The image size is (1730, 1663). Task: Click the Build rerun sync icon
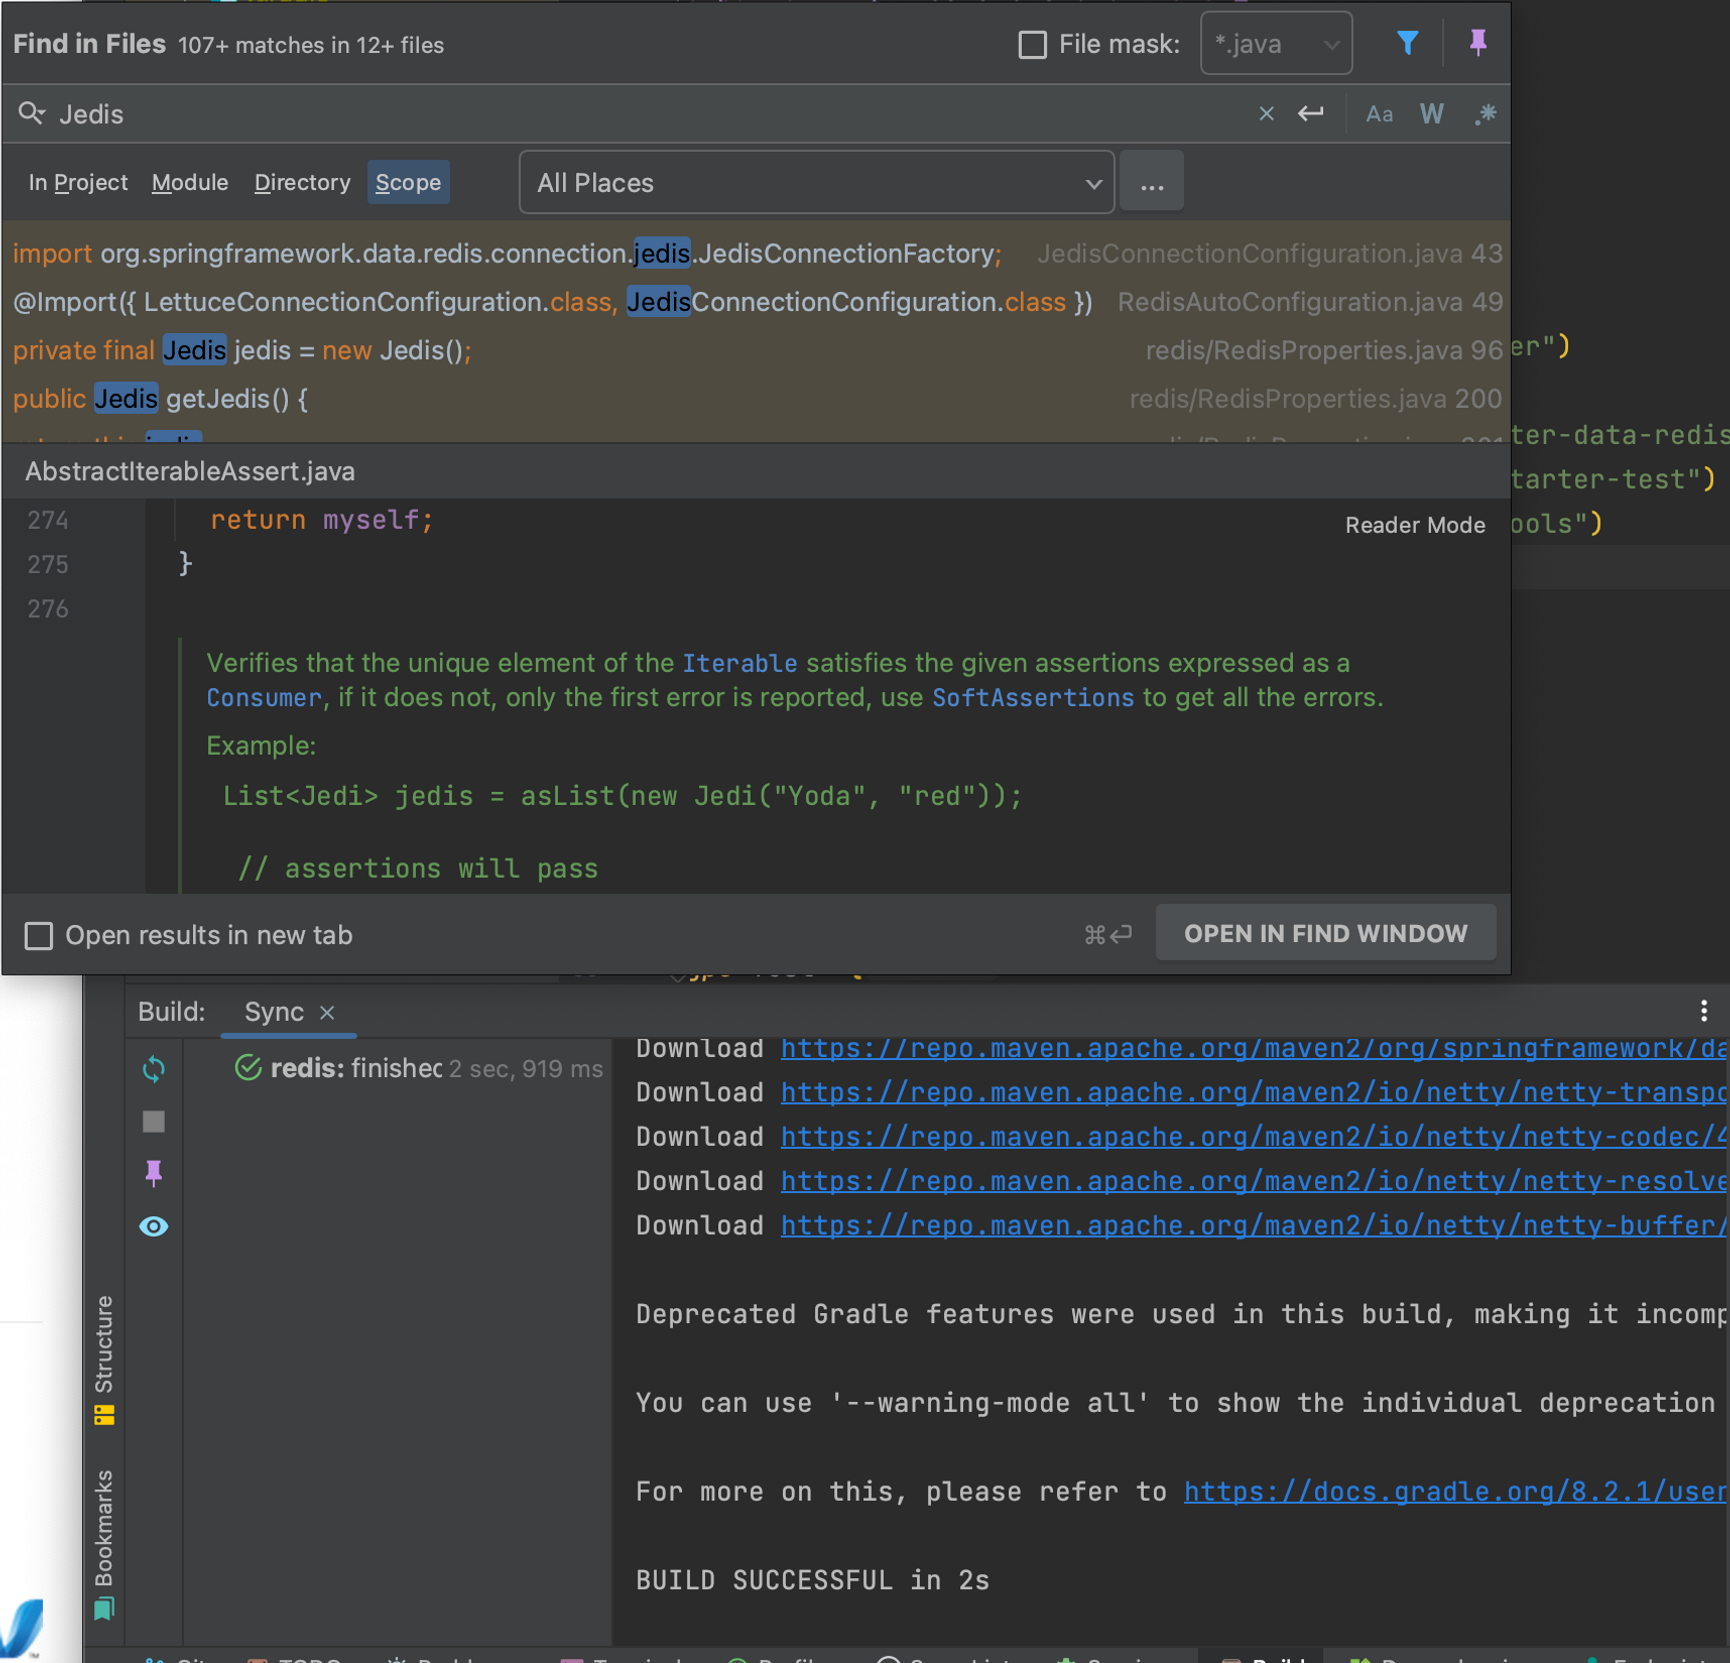tap(153, 1069)
